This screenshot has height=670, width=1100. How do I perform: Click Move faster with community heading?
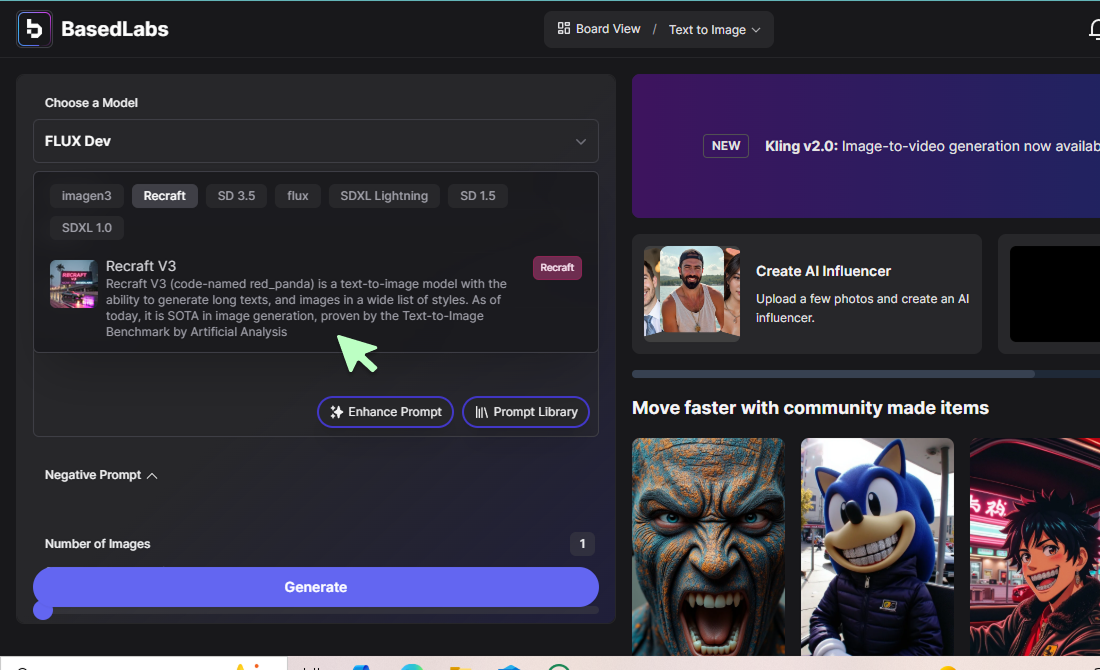tap(810, 408)
